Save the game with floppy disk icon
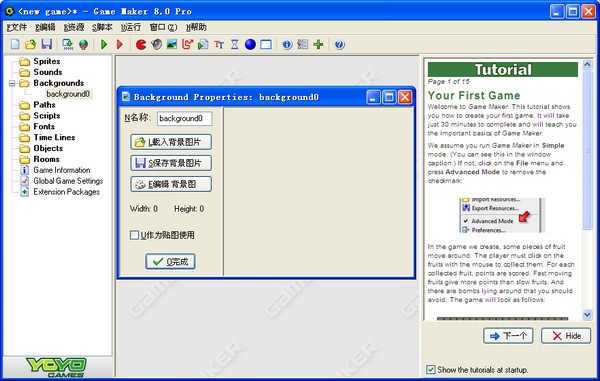 [47, 44]
